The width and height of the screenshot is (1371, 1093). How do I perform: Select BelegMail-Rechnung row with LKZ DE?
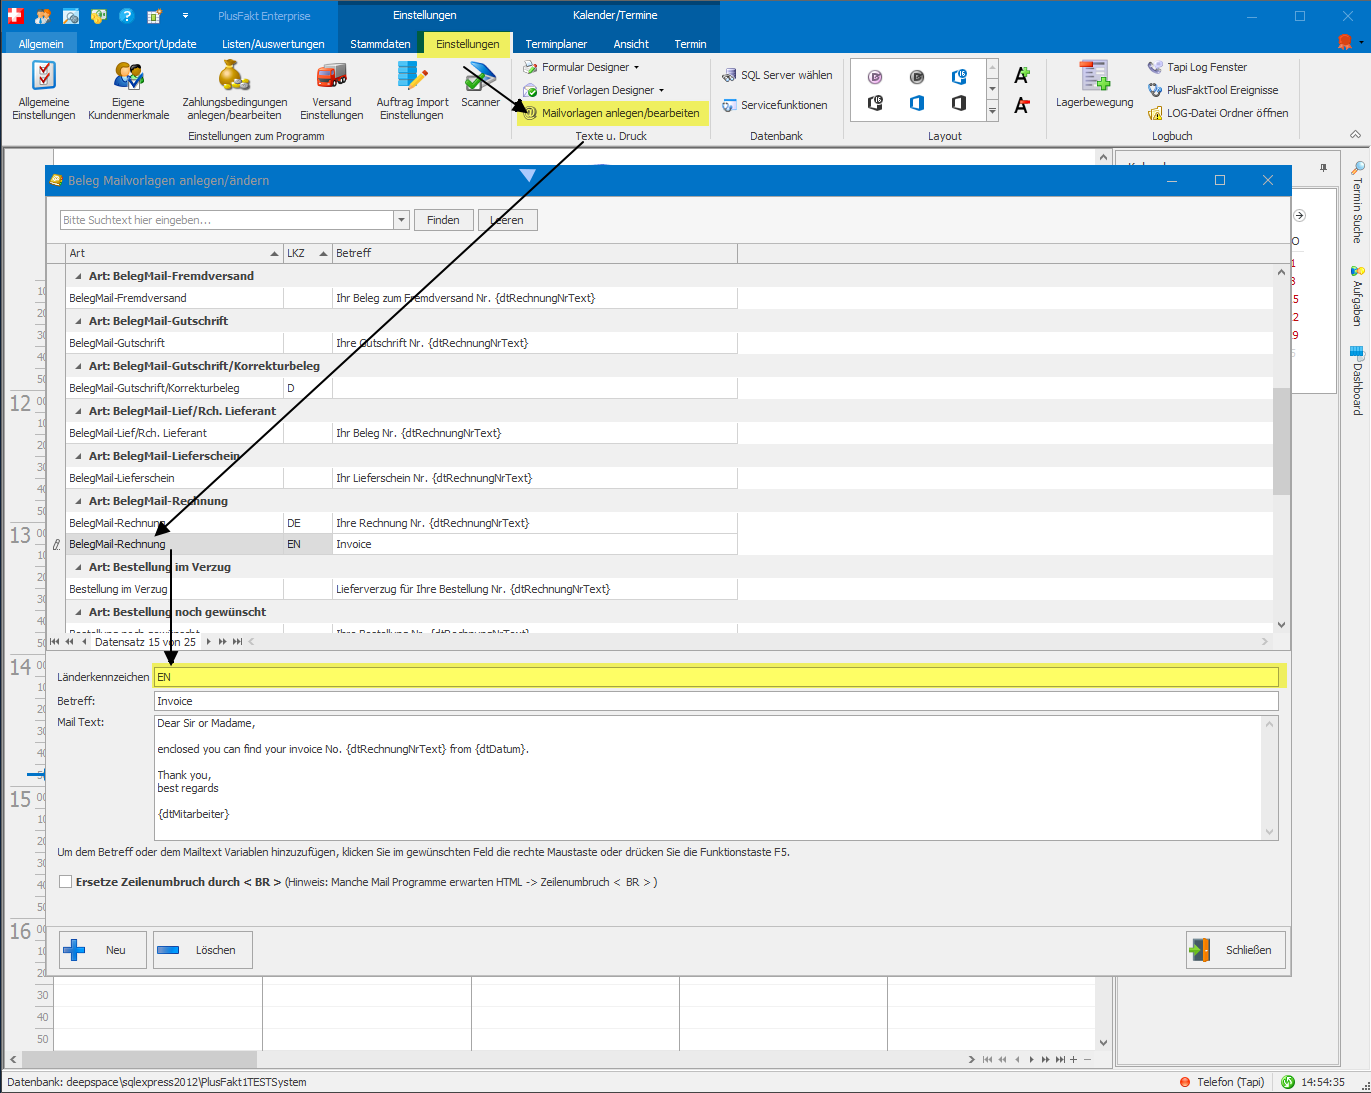[401, 523]
